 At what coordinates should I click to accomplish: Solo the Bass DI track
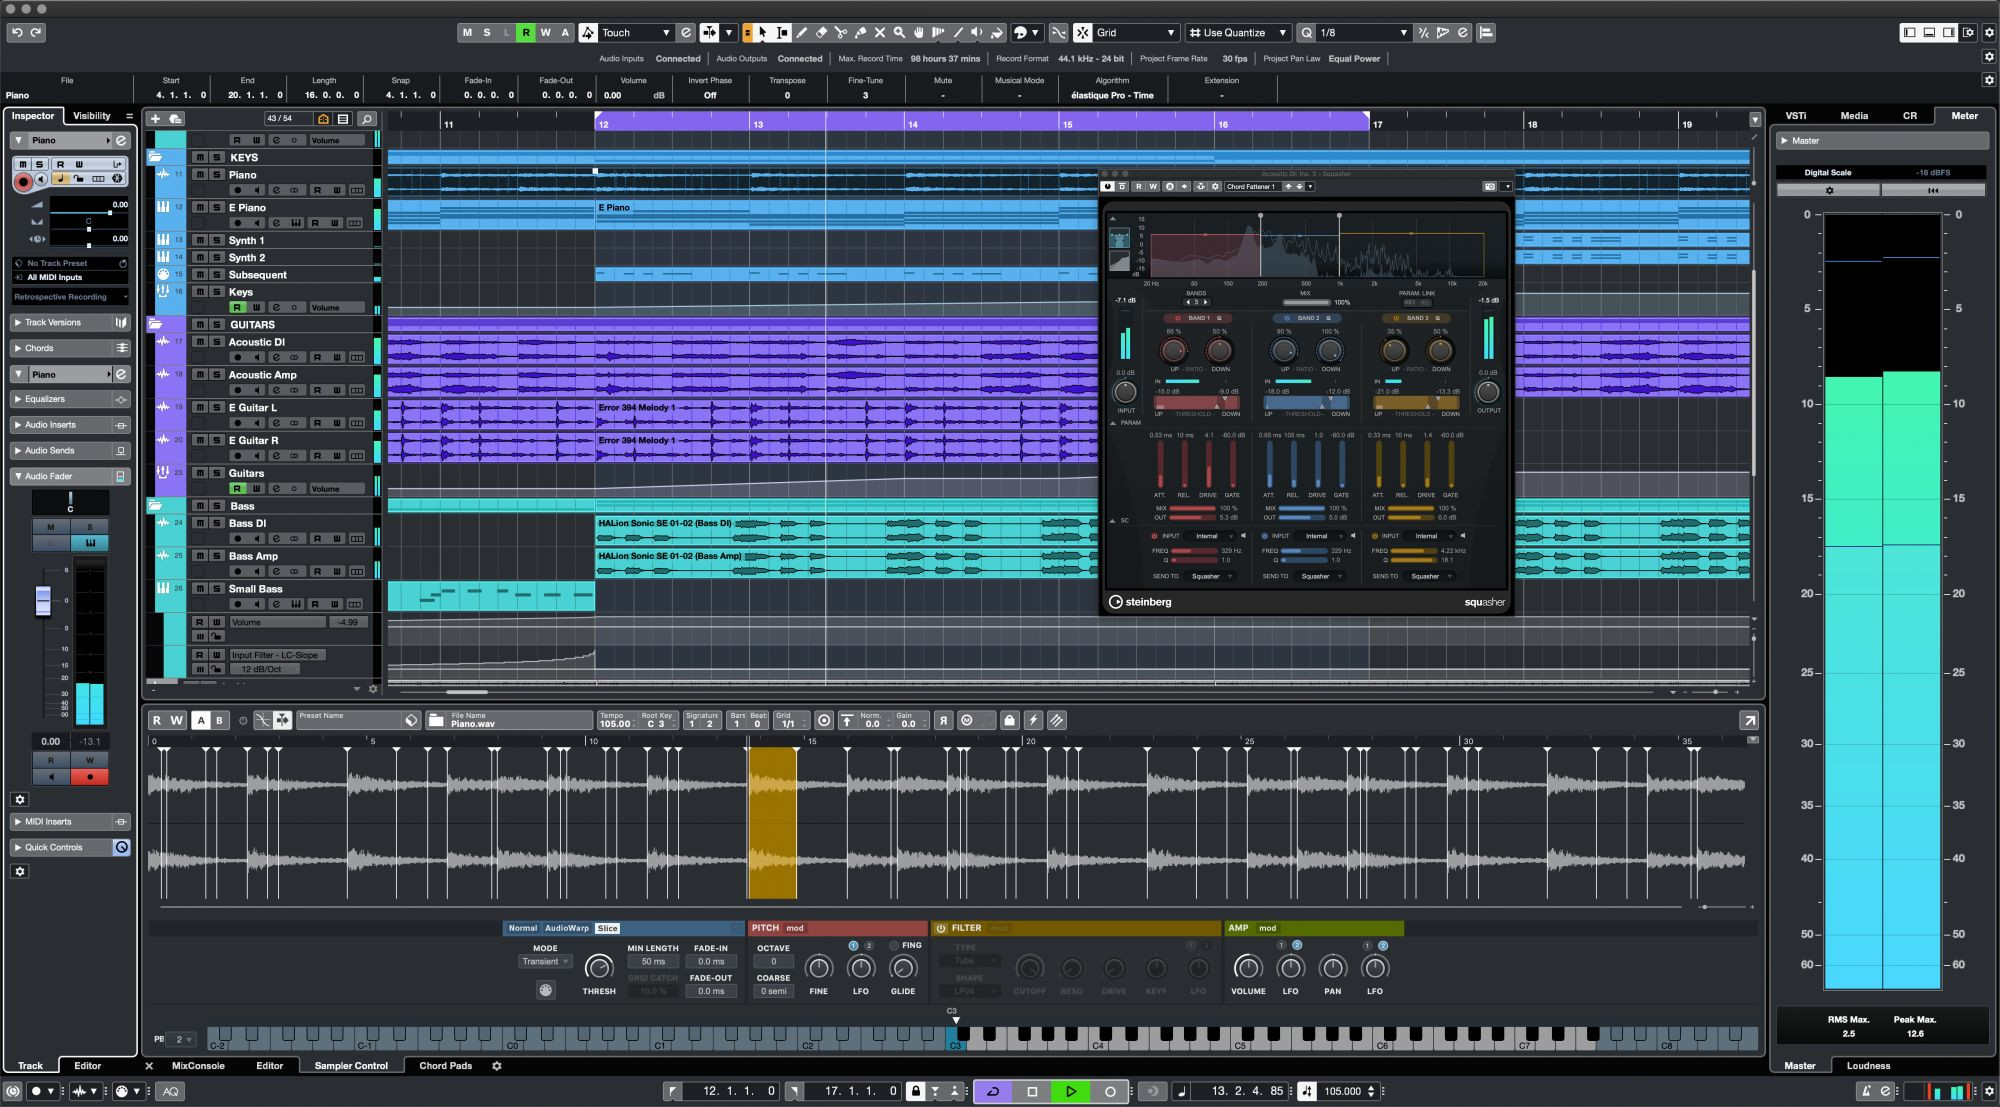click(x=214, y=522)
